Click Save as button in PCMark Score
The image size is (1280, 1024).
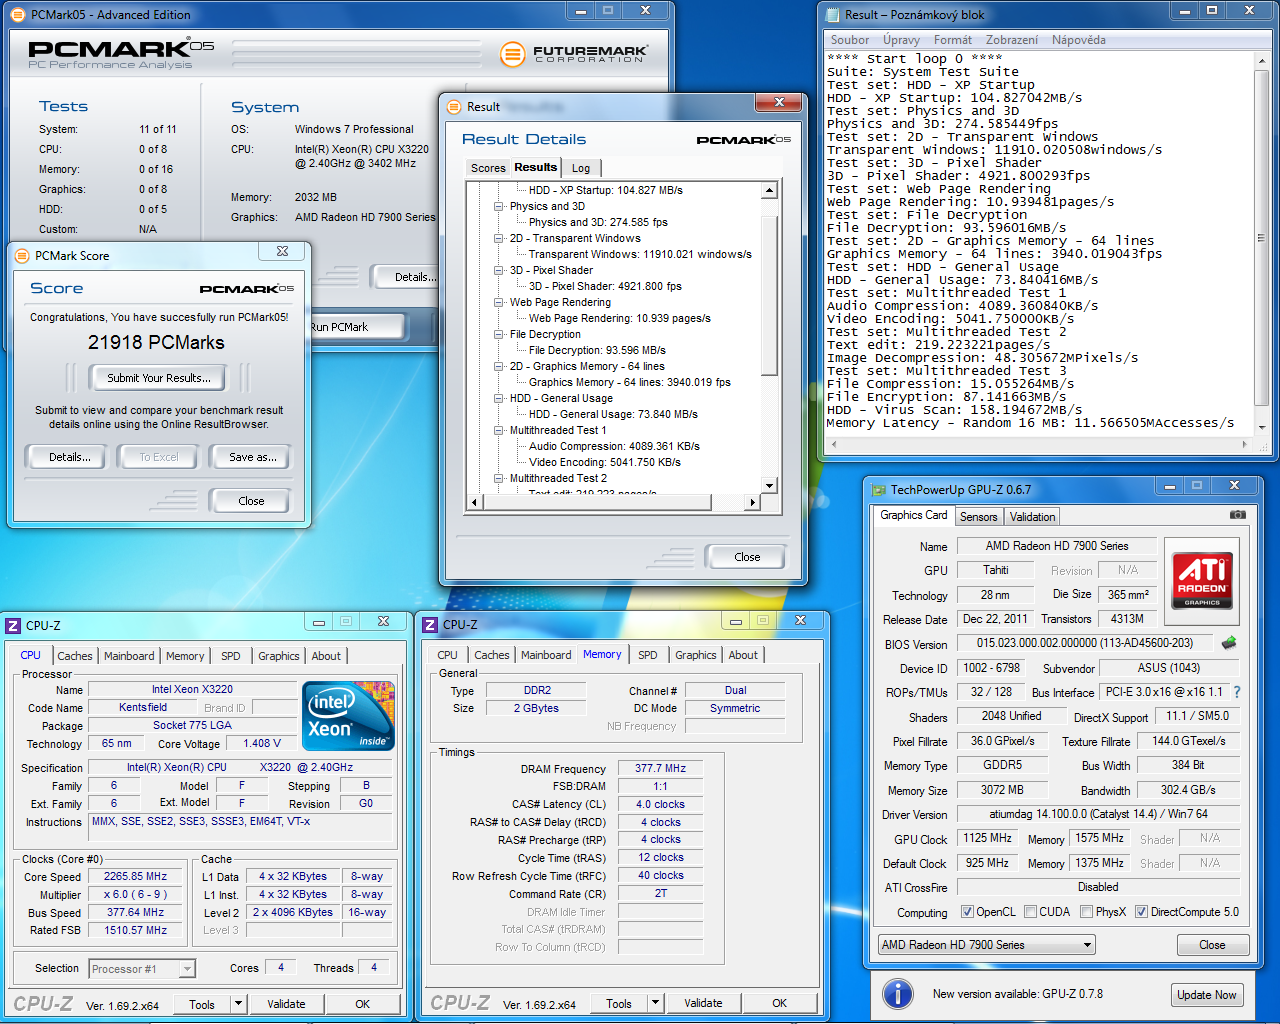click(x=253, y=457)
